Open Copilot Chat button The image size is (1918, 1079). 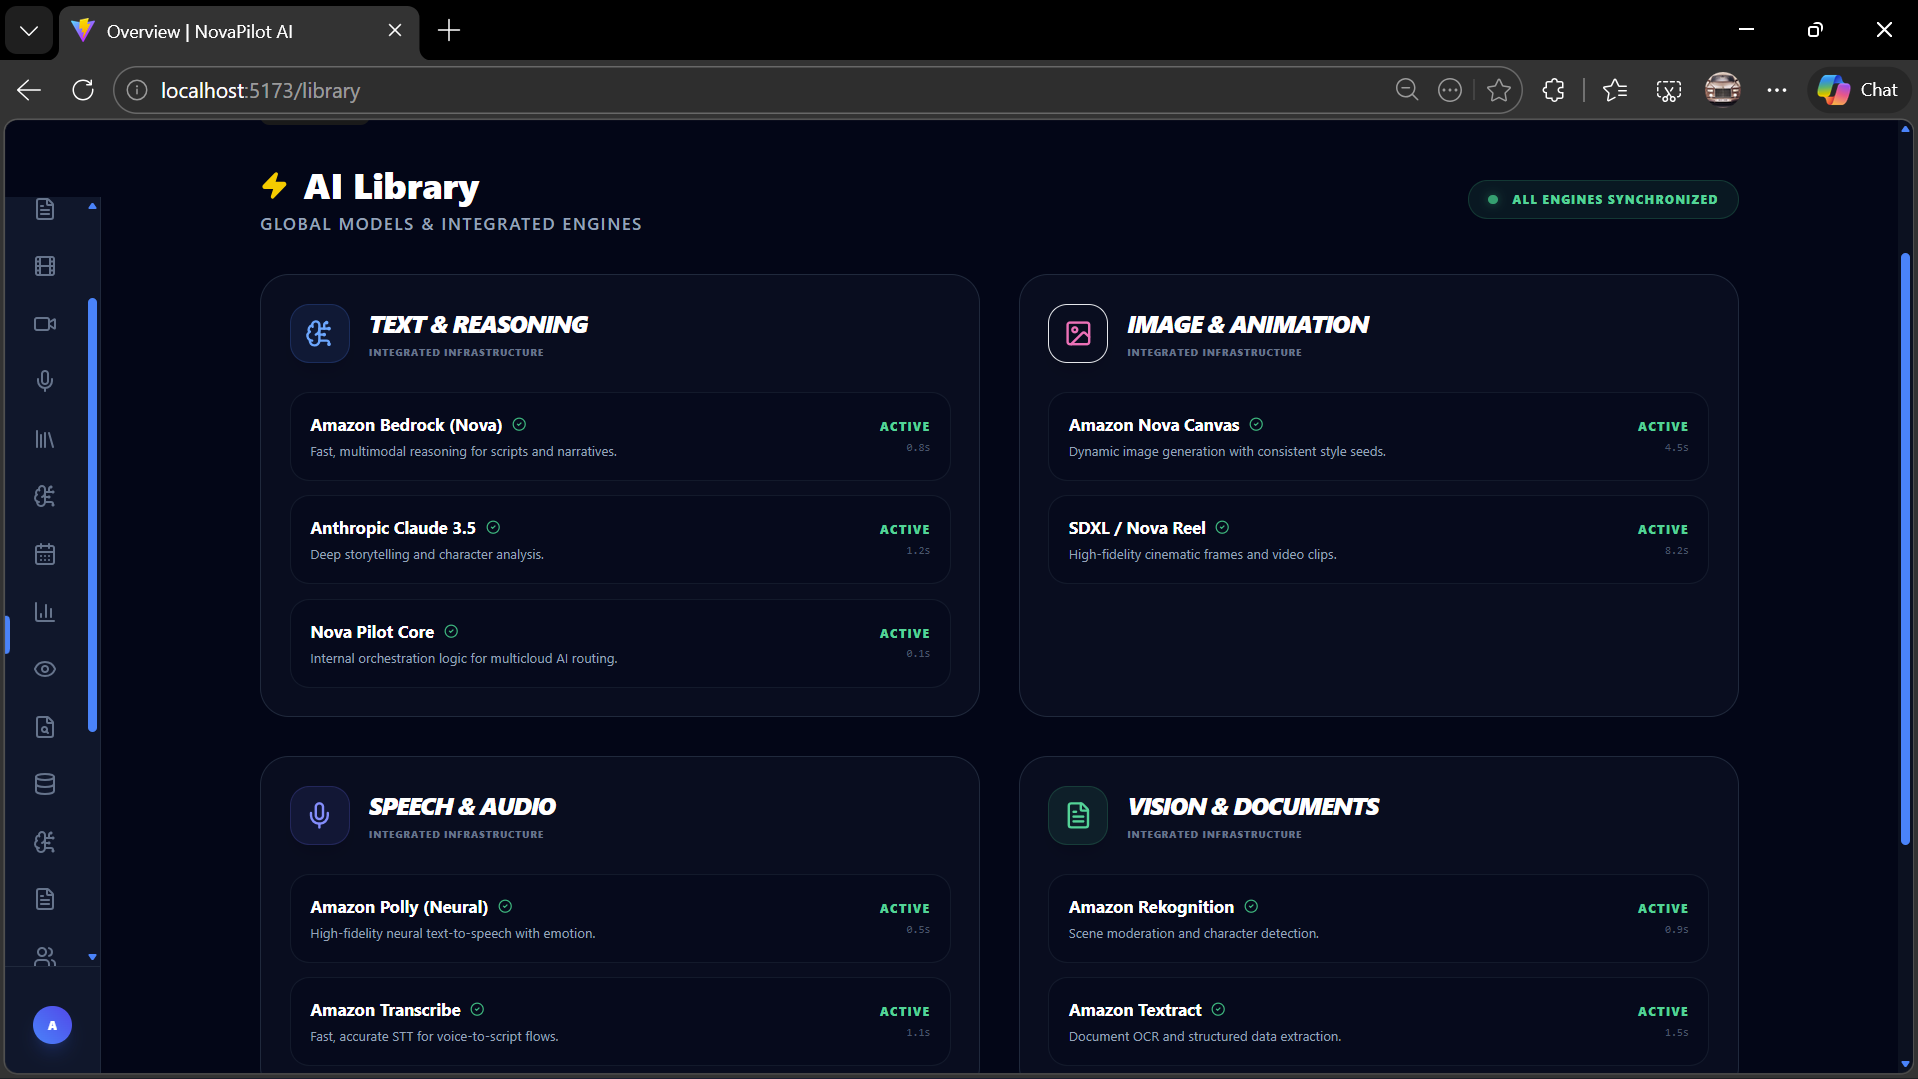[x=1859, y=90]
